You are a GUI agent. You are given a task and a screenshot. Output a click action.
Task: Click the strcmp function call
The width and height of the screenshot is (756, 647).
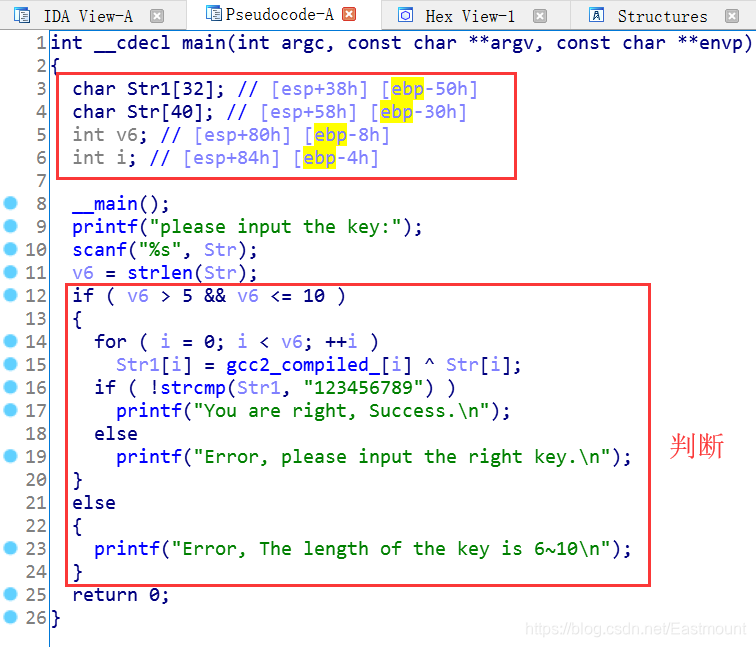193,388
